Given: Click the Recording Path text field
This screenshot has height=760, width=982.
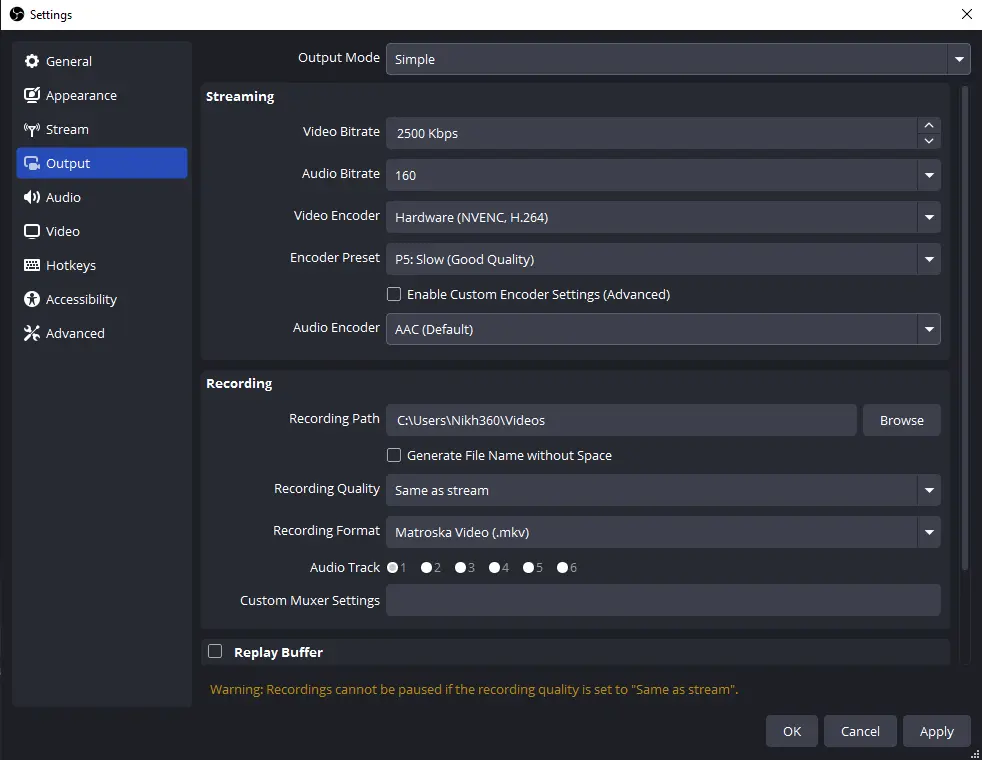Looking at the screenshot, I should tap(621, 420).
